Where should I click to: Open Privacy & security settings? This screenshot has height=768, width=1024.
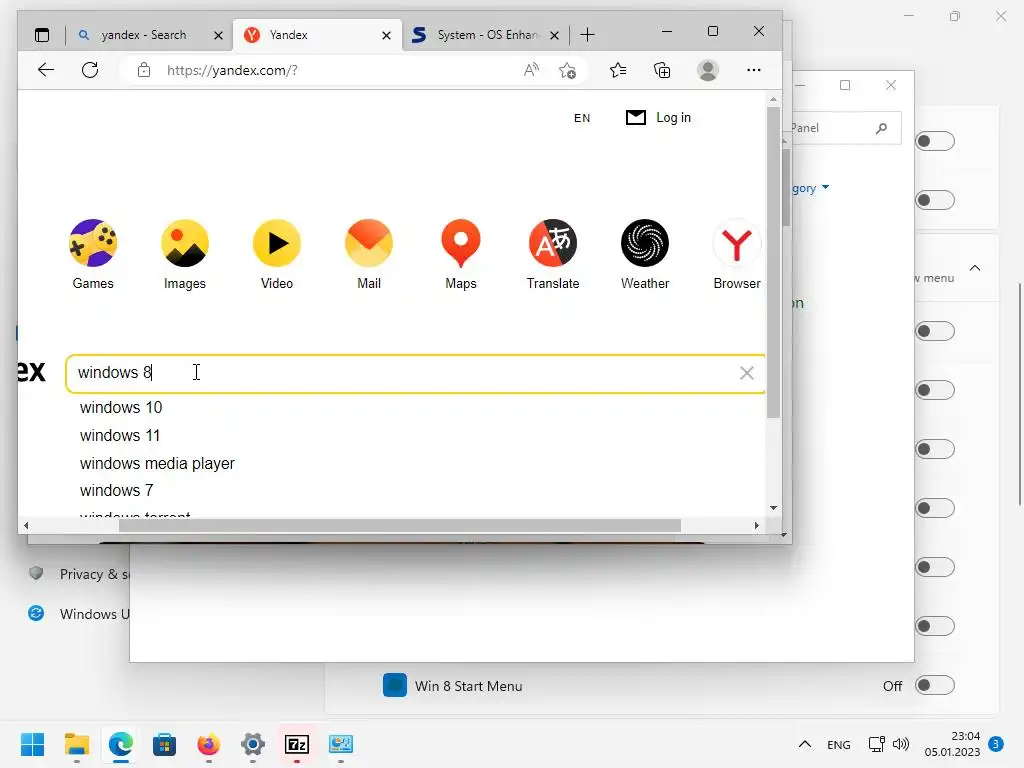[80, 574]
